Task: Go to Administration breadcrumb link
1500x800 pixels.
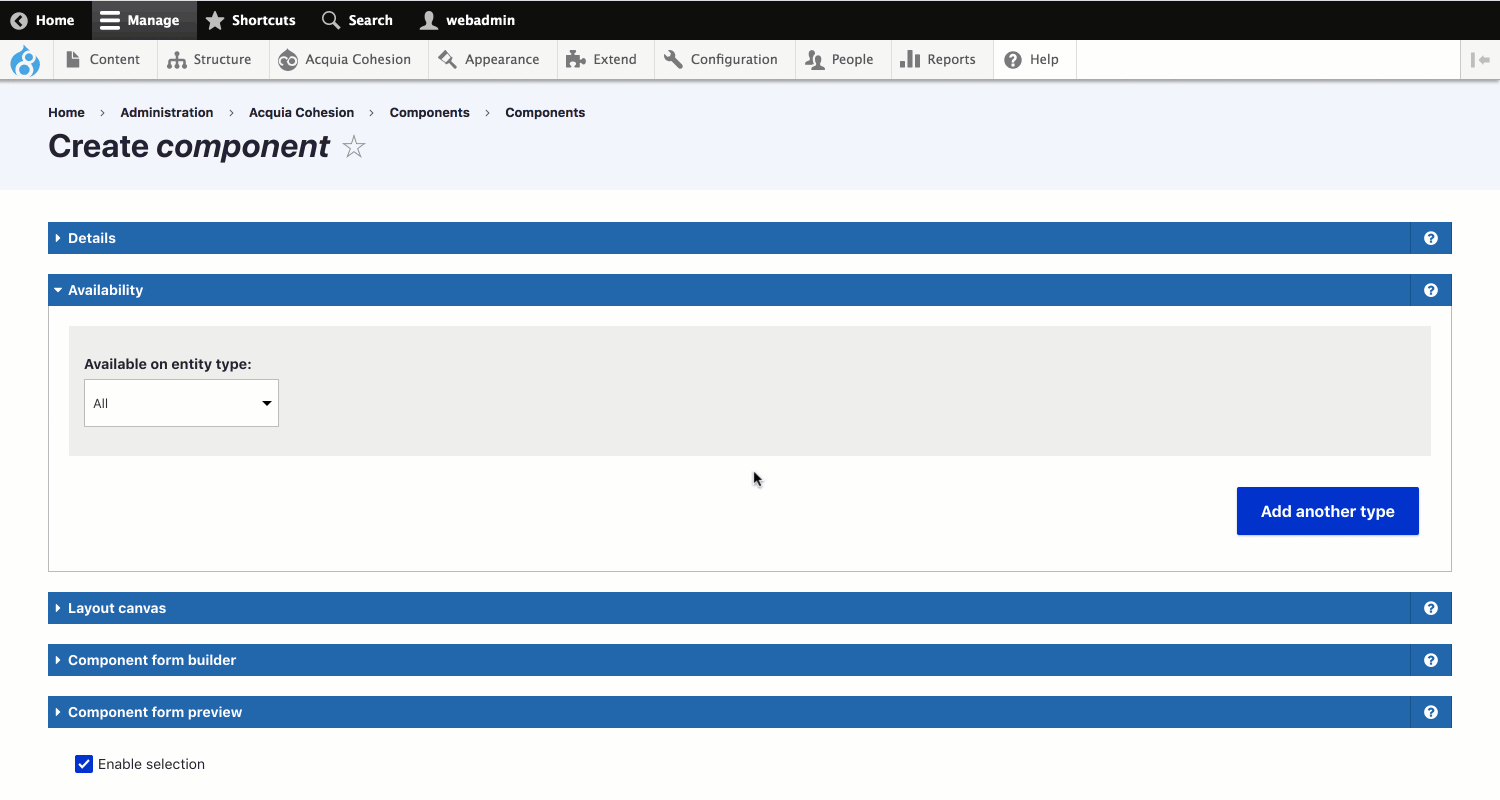Action: tap(167, 113)
